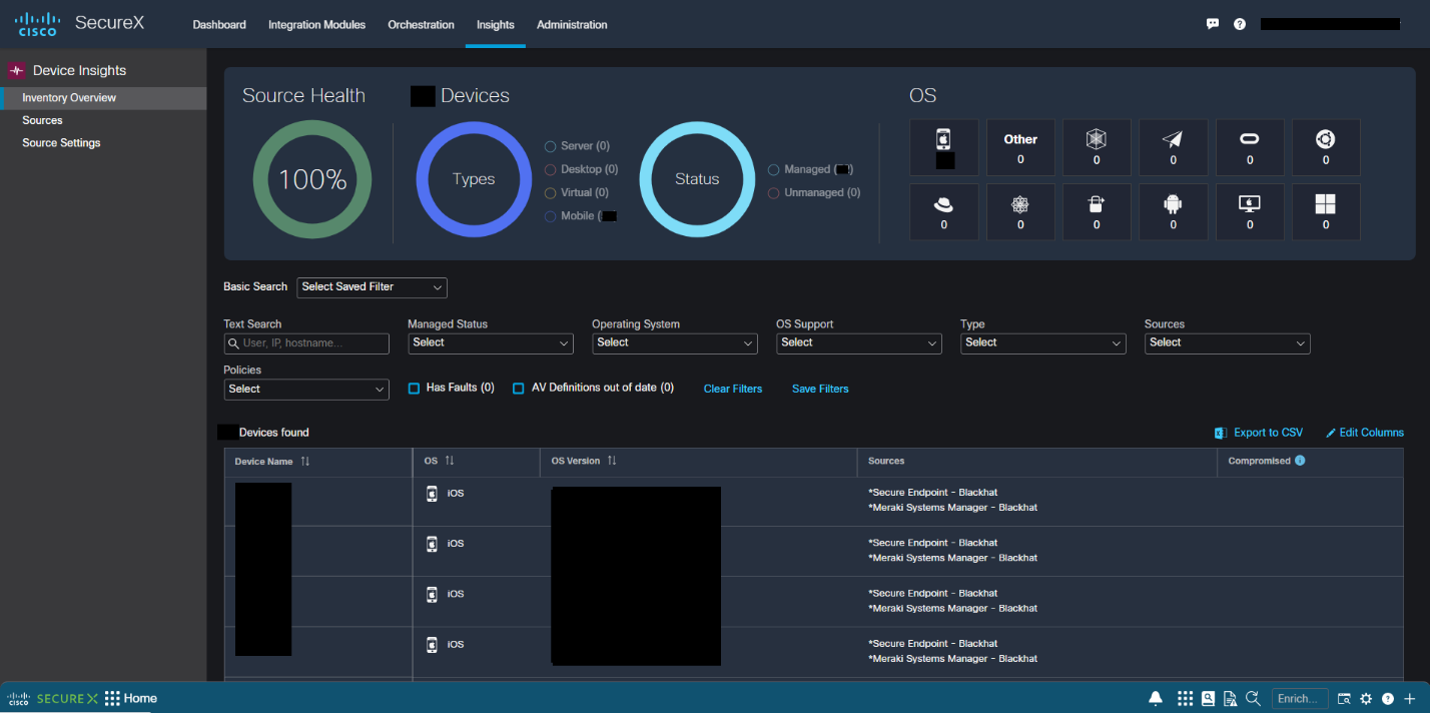Click the notifications bell in the bottom ribbon
Viewport: 1430px width, 715px height.
[1156, 699]
